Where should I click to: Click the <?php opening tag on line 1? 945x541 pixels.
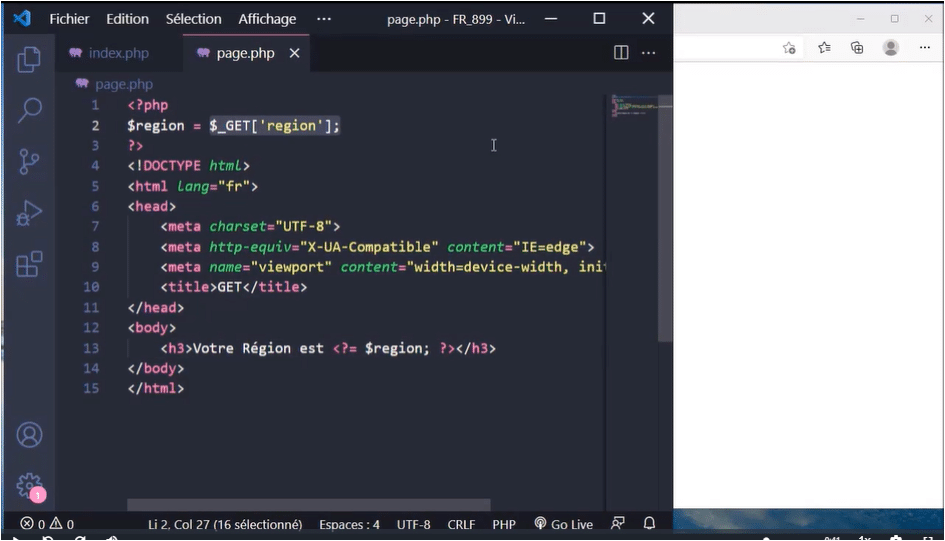(148, 105)
